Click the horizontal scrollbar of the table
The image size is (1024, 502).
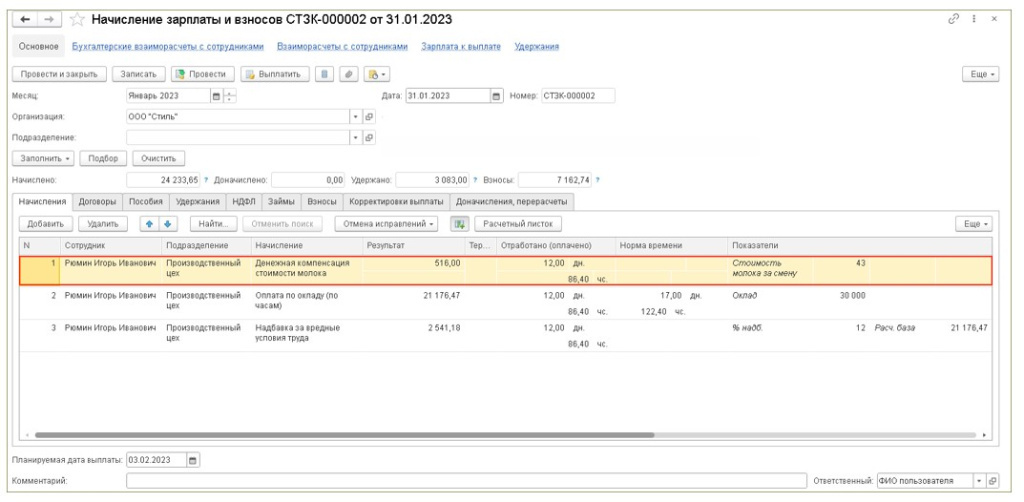coord(344,435)
